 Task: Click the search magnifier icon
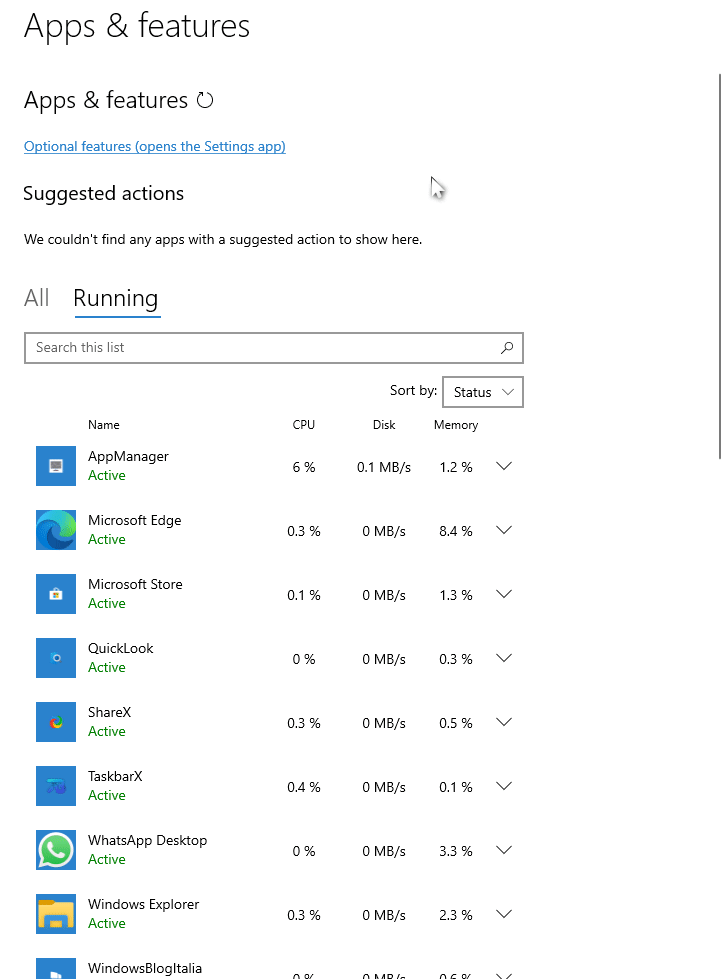coord(507,348)
